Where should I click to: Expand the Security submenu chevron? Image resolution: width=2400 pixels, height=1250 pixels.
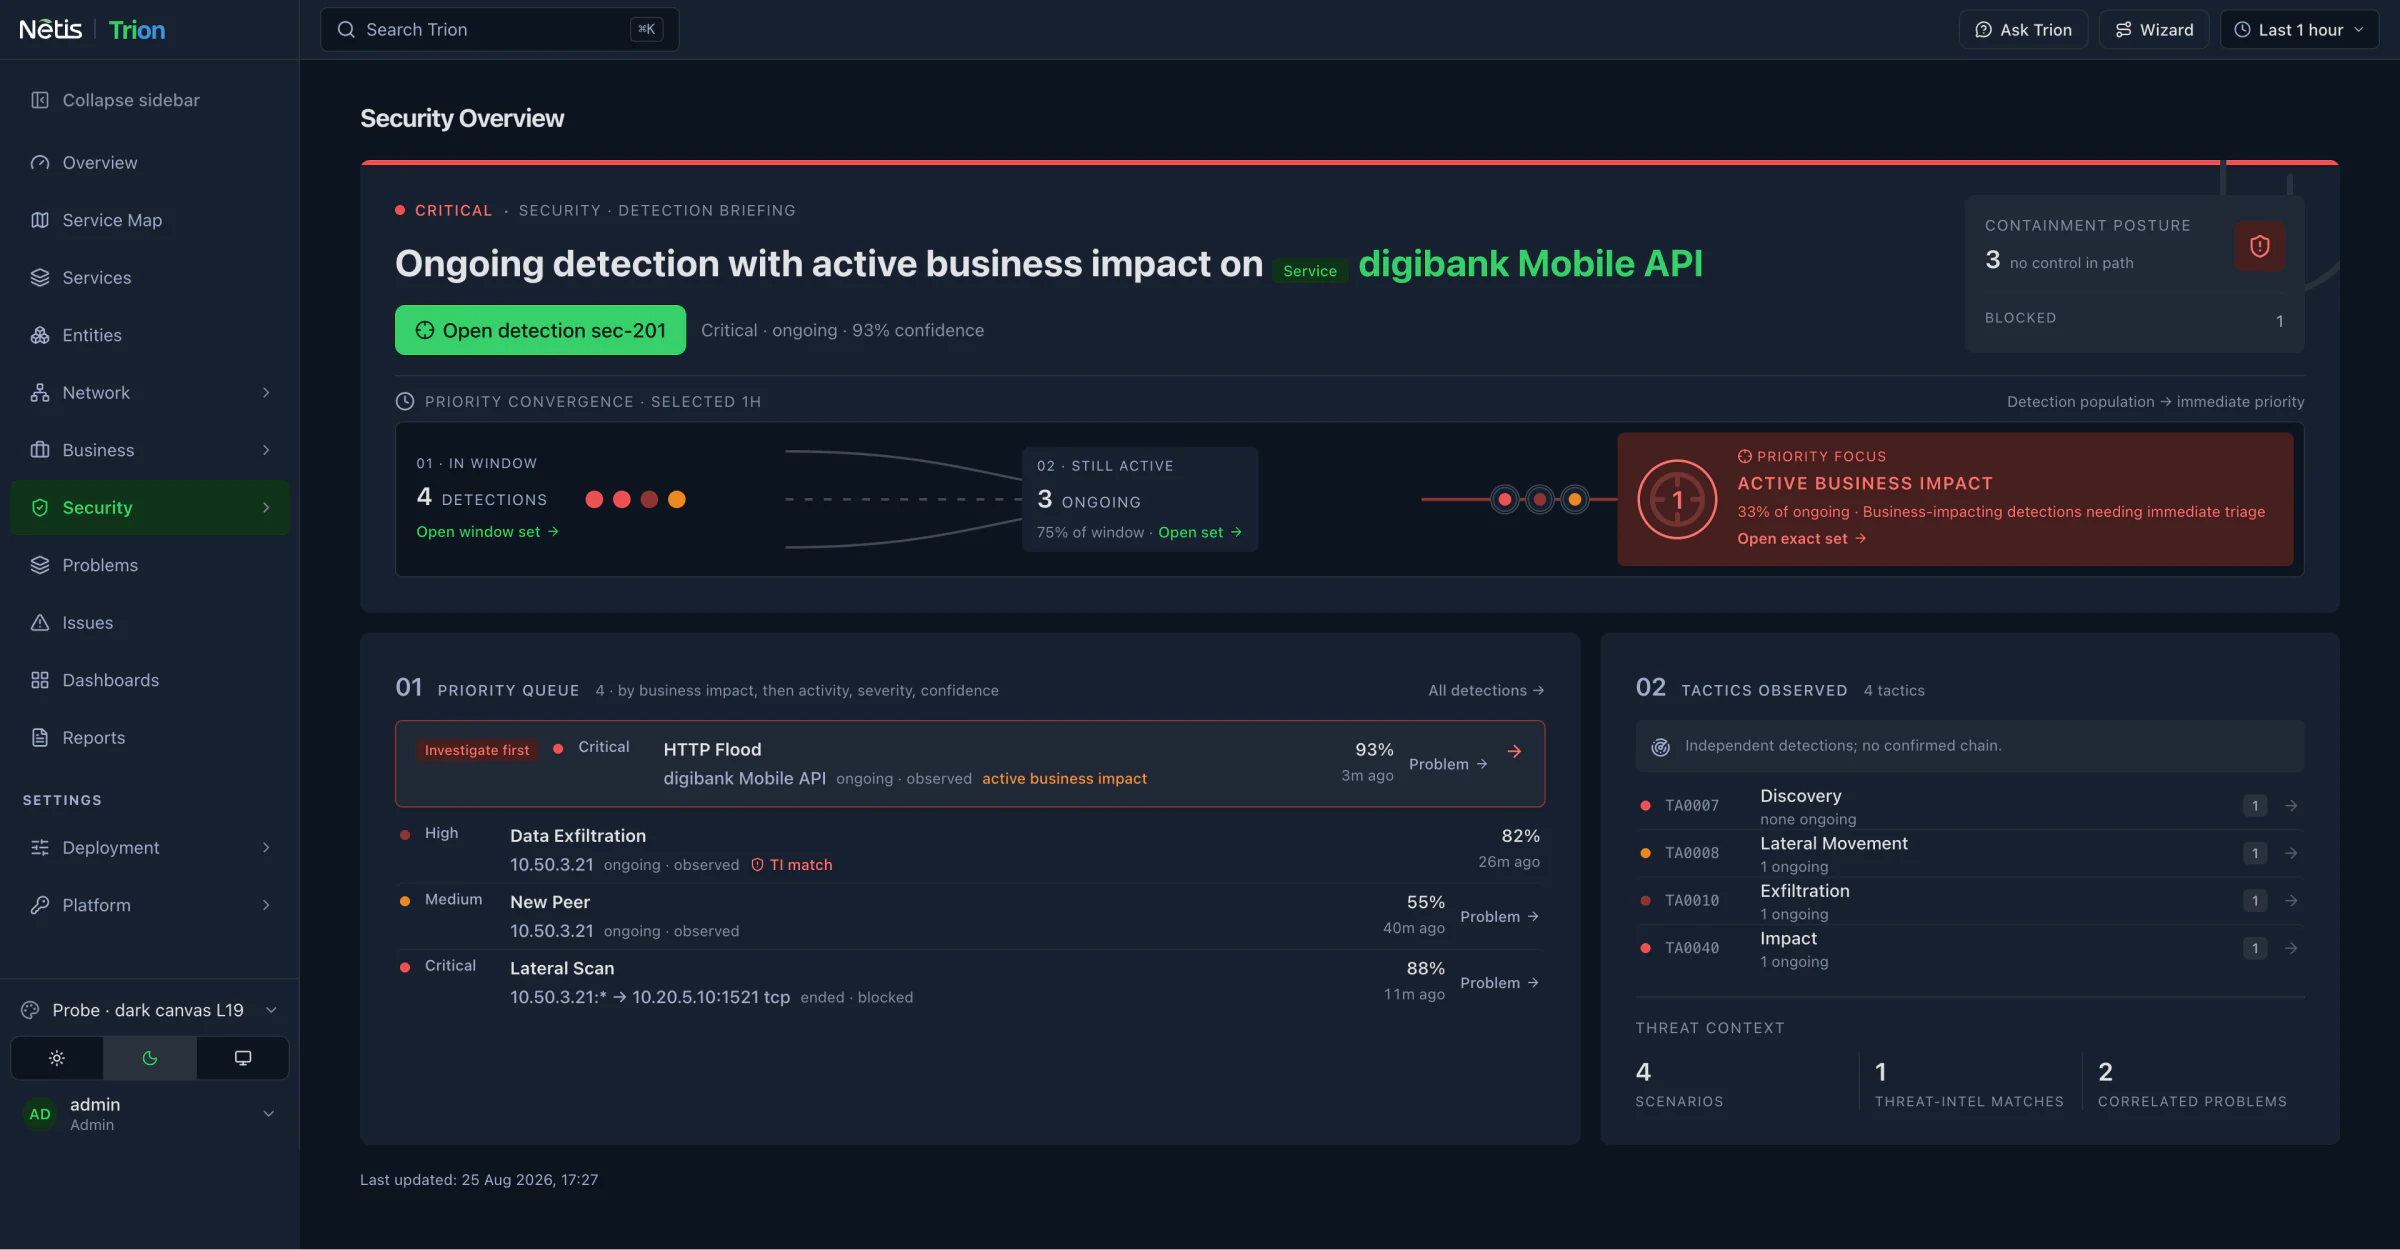coord(266,508)
